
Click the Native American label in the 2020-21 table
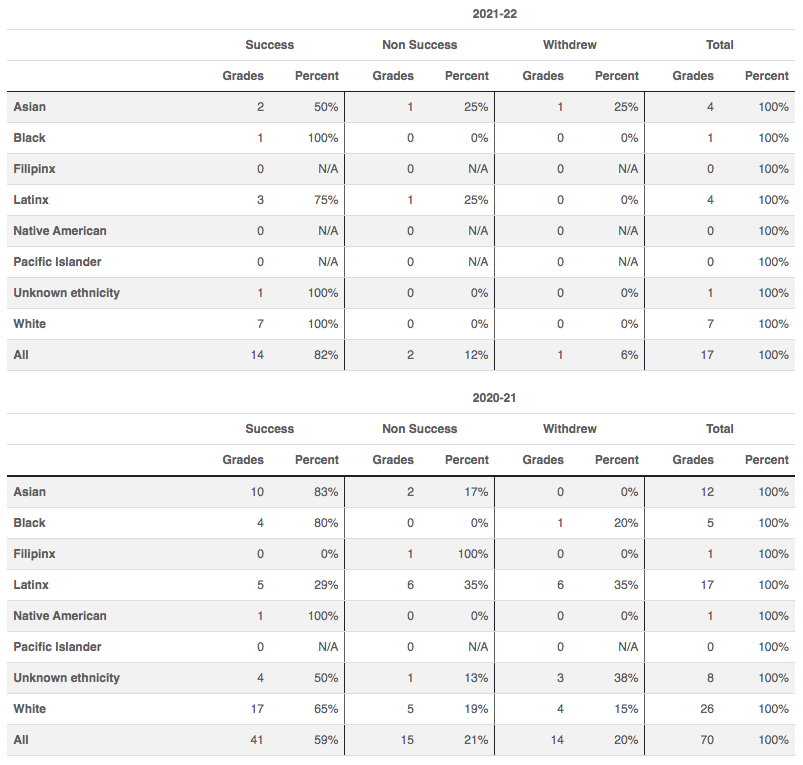tap(60, 616)
